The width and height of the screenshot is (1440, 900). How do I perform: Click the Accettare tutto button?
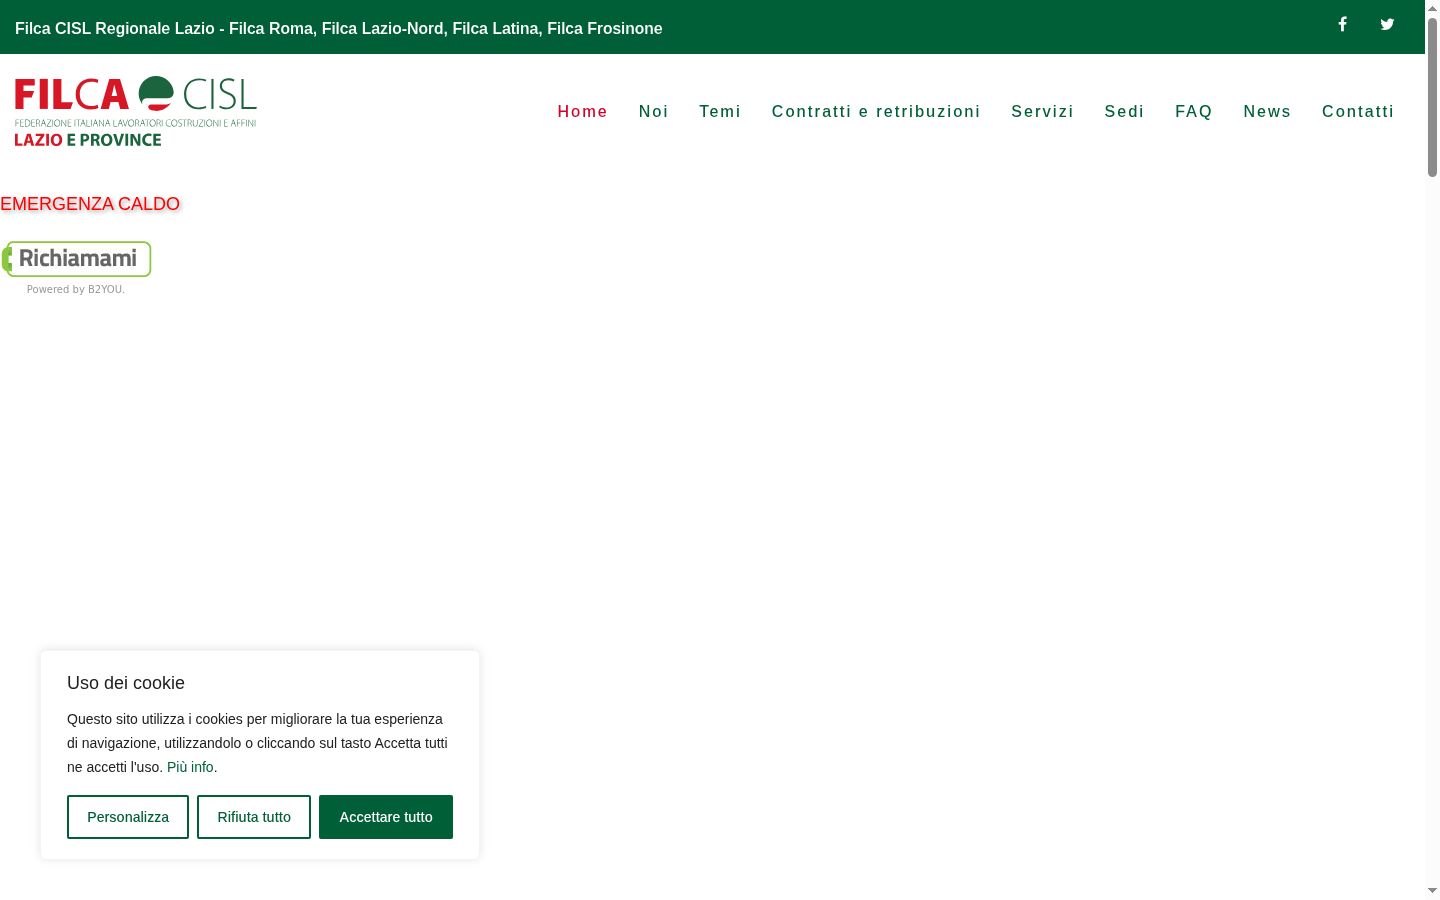click(x=386, y=817)
